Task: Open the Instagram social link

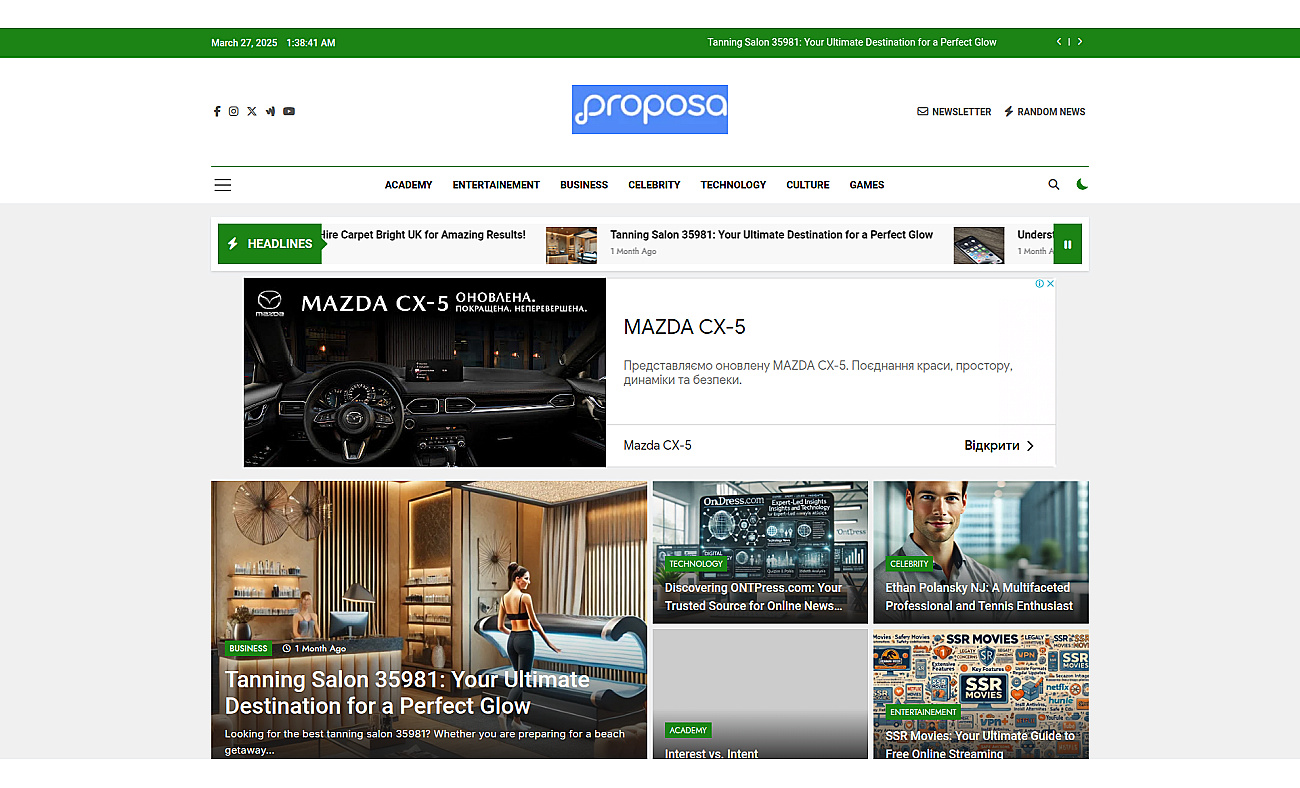Action: (233, 111)
